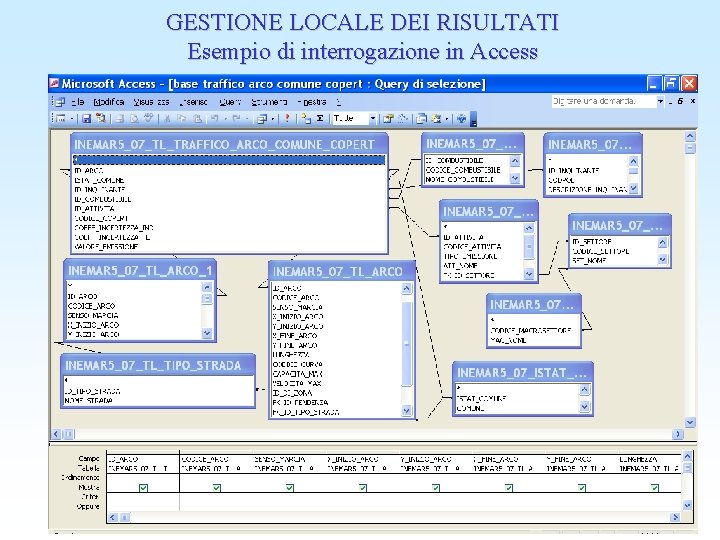Uncheck Mostra for the Y_FINE_ARCO column

coord(582,488)
